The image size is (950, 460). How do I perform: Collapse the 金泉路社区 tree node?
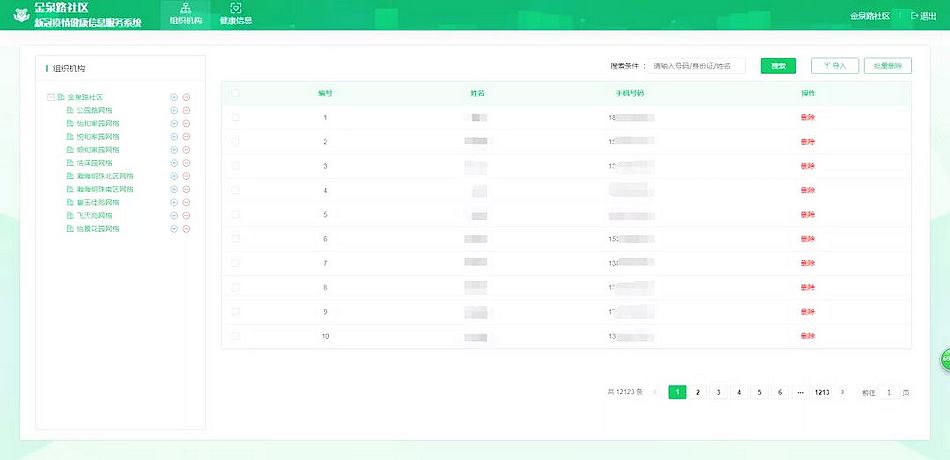[49, 97]
